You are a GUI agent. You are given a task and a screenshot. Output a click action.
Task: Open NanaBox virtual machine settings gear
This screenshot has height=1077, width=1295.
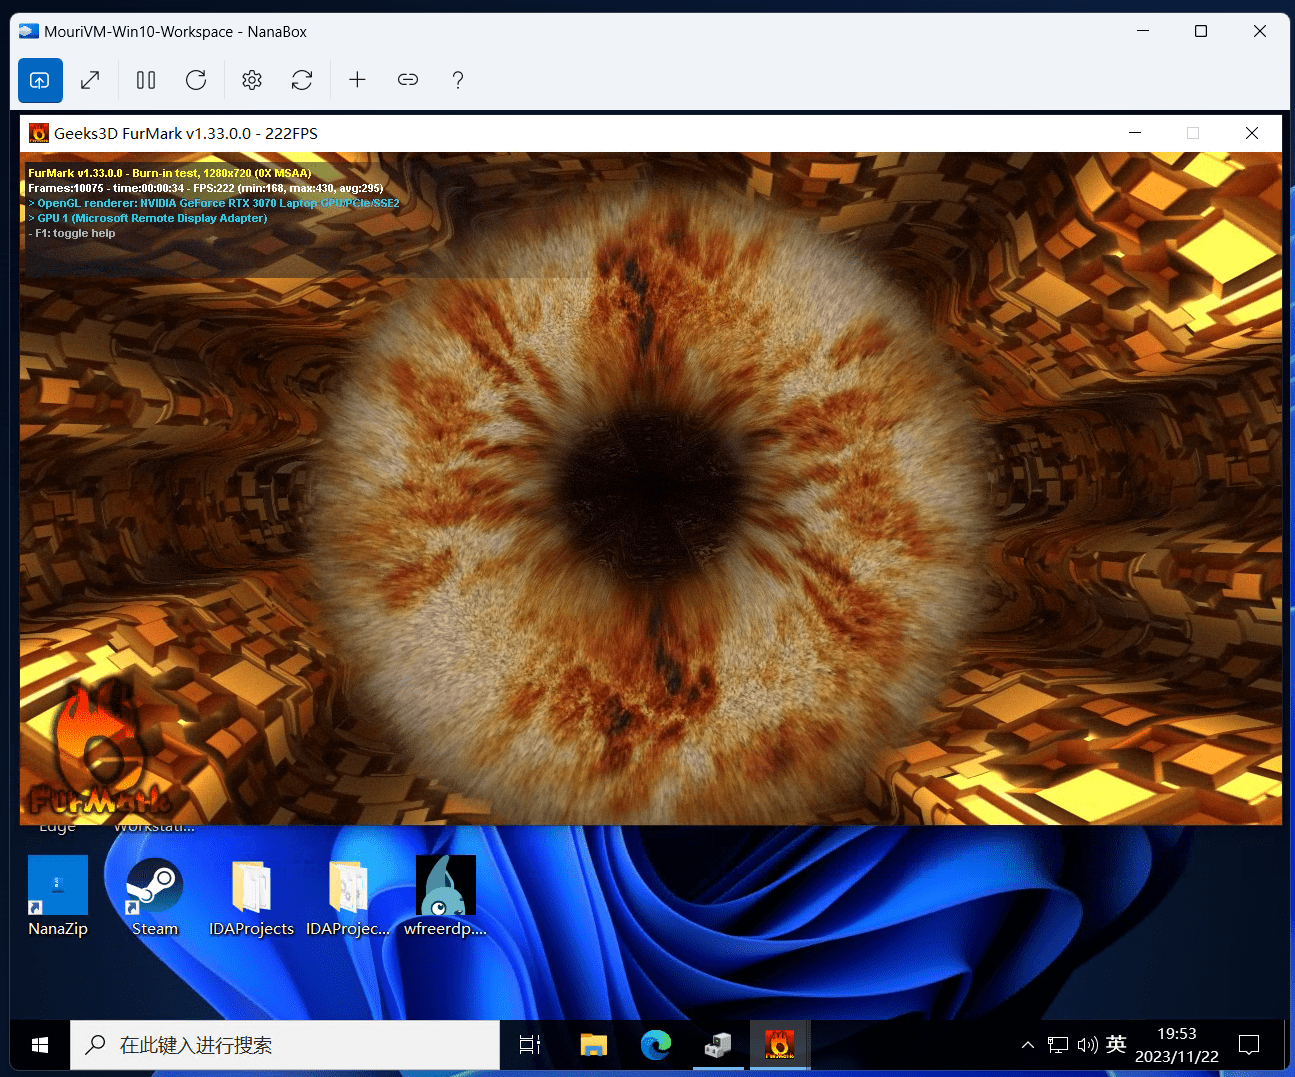point(252,80)
